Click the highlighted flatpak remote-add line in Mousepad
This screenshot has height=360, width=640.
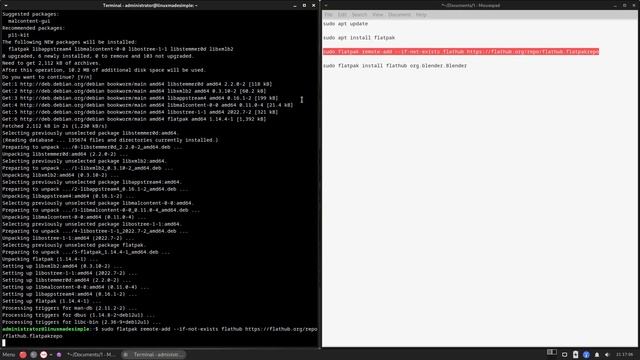coord(461,51)
